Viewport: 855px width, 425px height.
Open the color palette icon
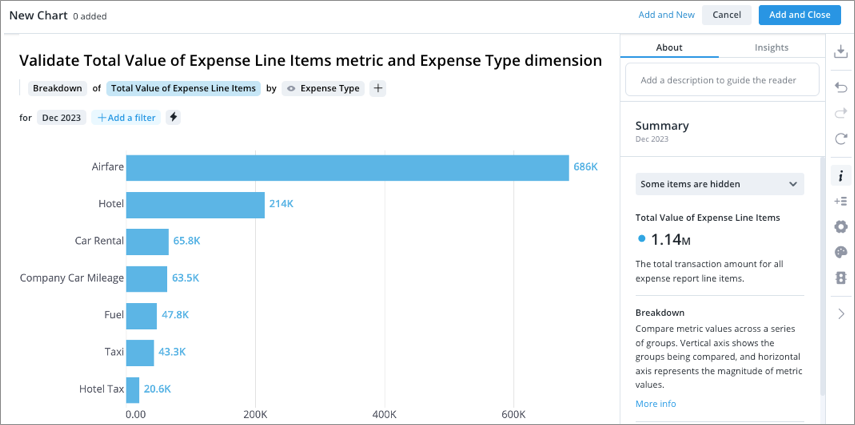pos(840,252)
